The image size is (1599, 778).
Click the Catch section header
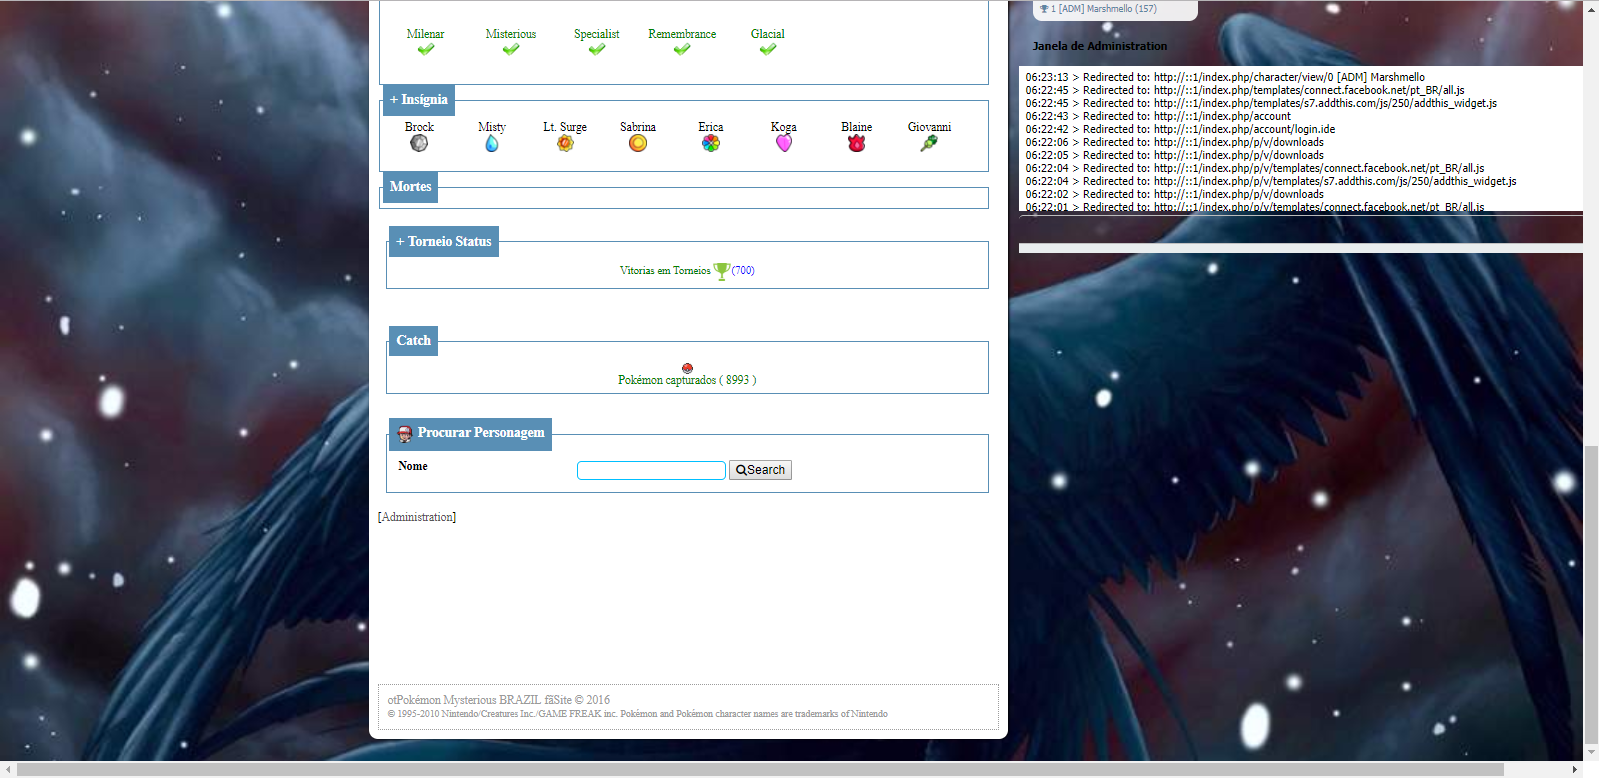tap(414, 341)
